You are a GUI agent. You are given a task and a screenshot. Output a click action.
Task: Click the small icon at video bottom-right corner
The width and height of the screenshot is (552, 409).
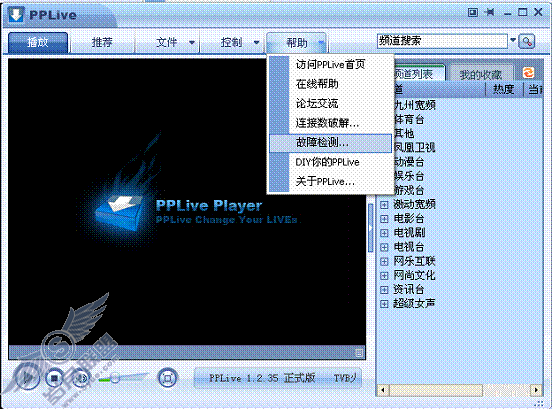359,353
